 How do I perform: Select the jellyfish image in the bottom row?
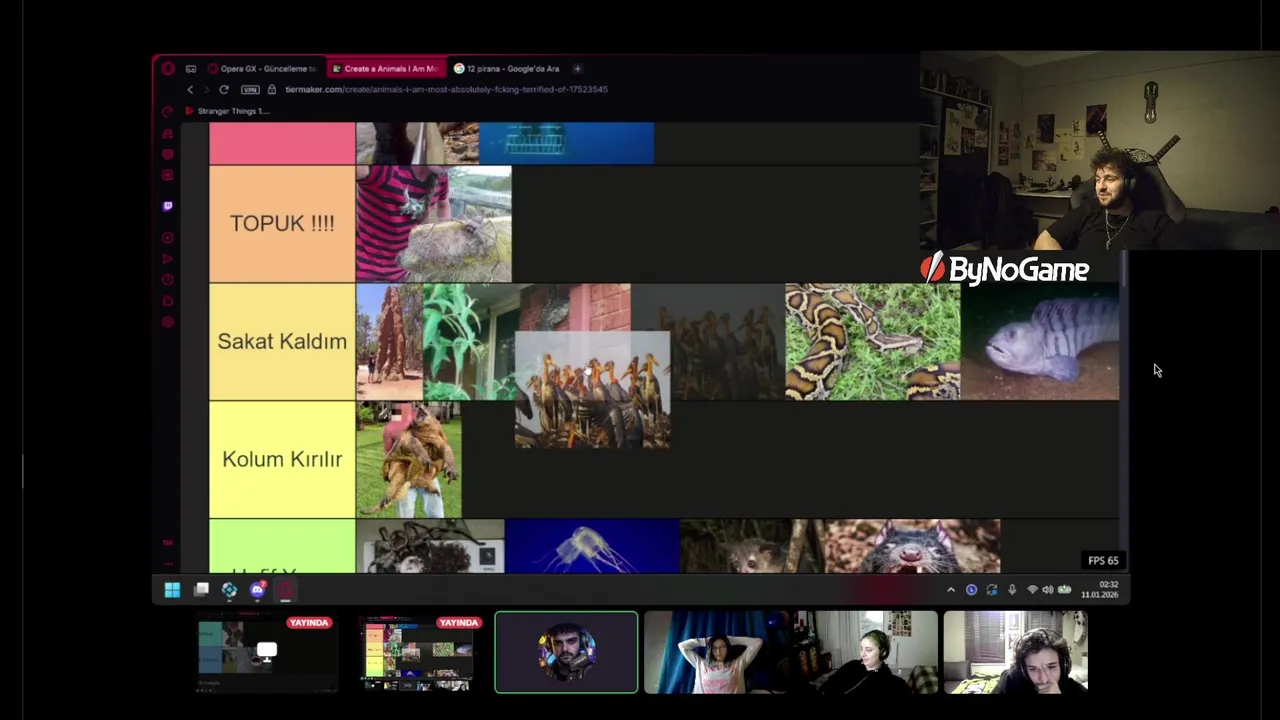pyautogui.click(x=592, y=546)
